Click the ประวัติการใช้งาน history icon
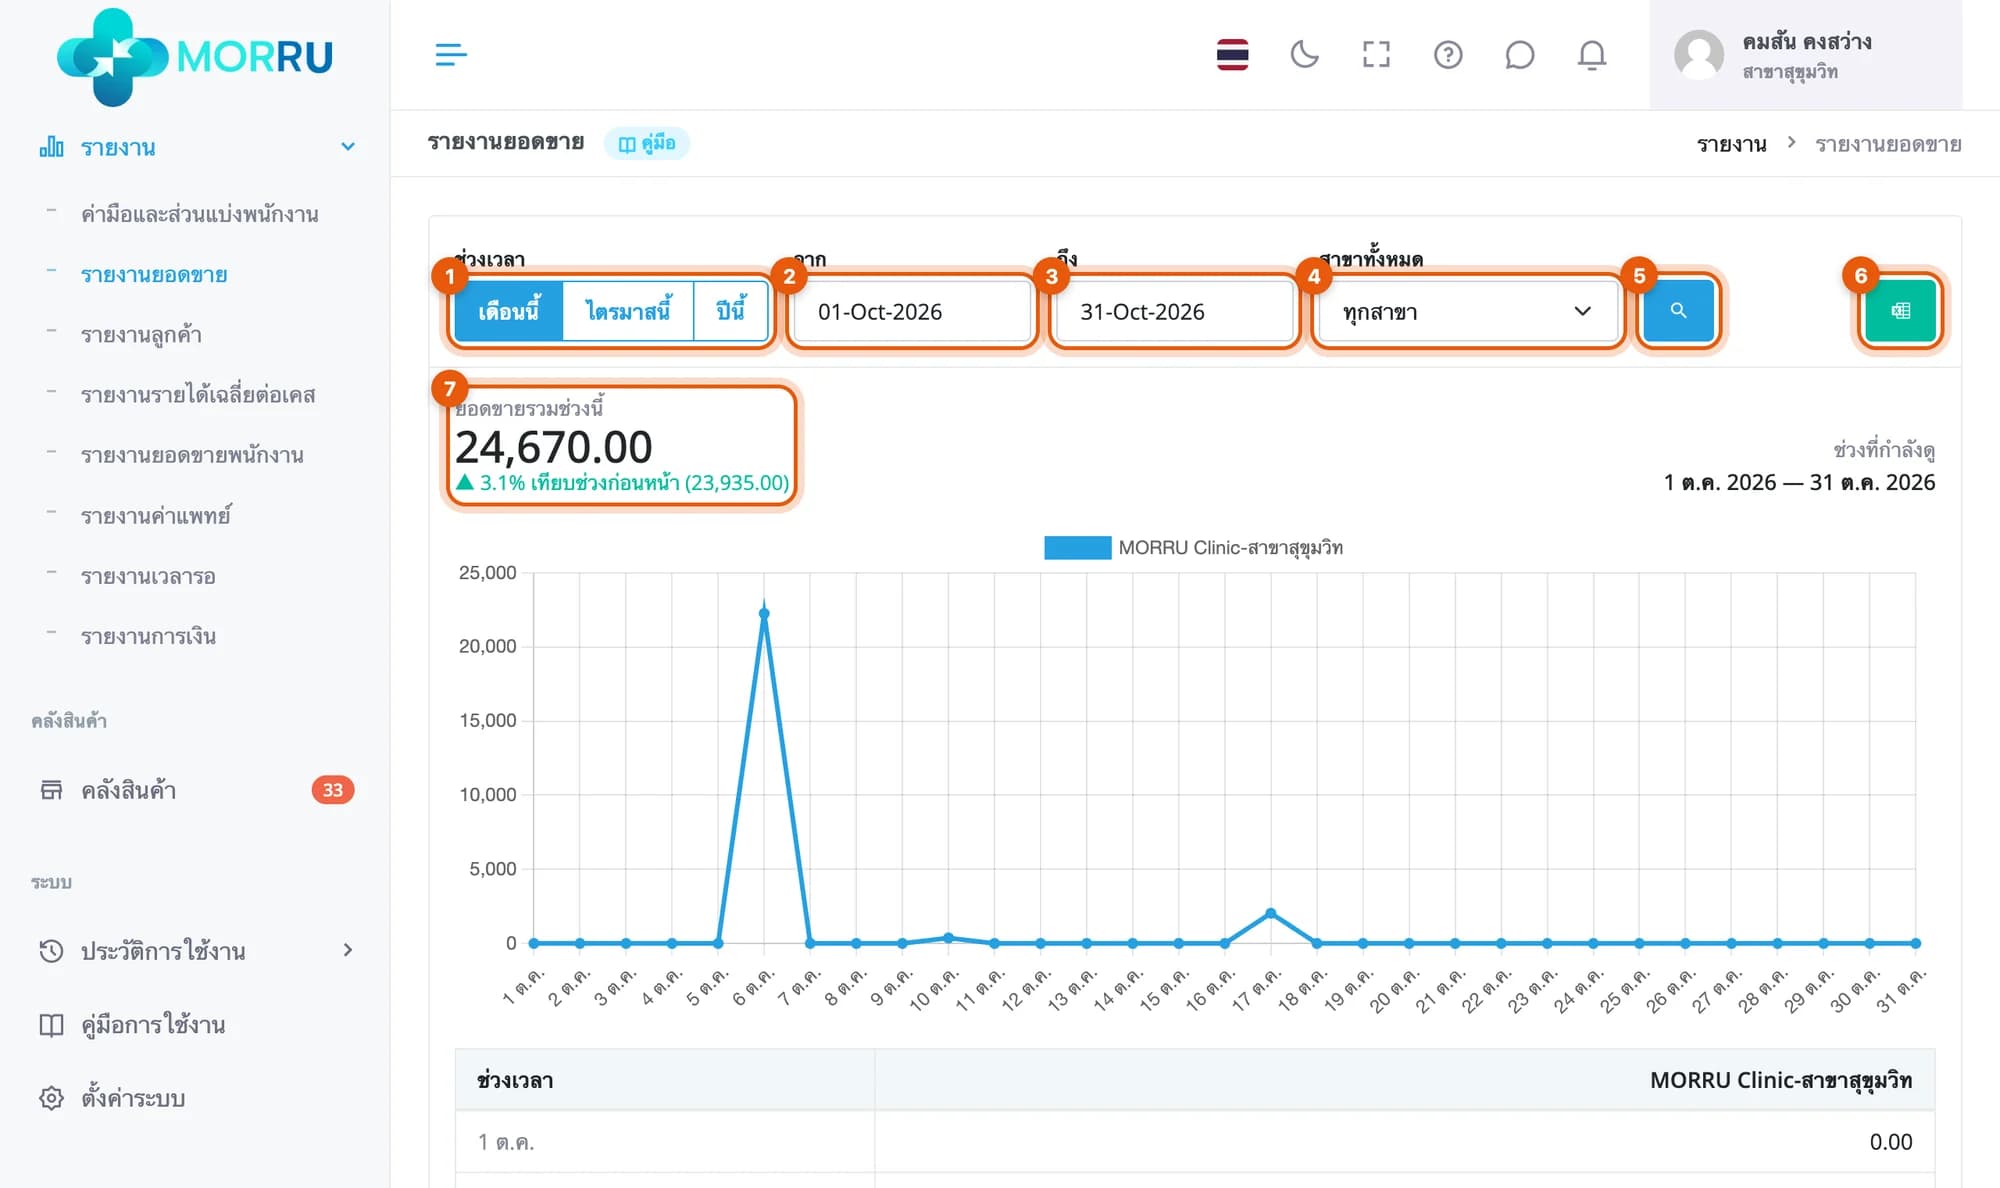 [x=51, y=950]
